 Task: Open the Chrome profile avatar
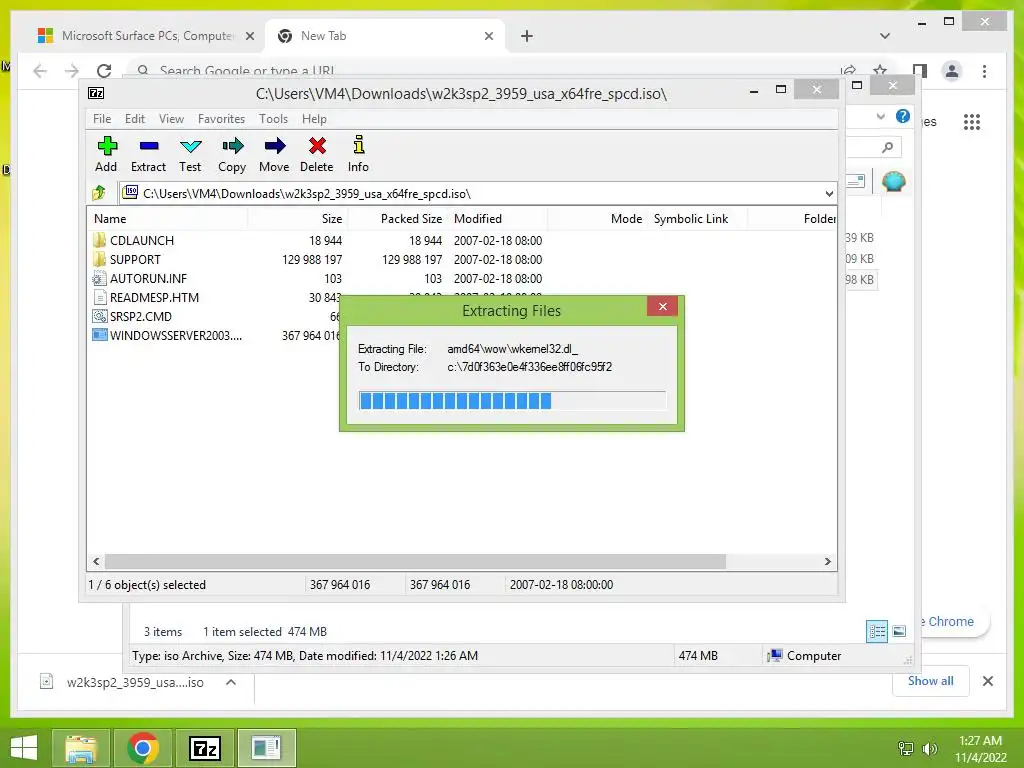click(x=952, y=71)
